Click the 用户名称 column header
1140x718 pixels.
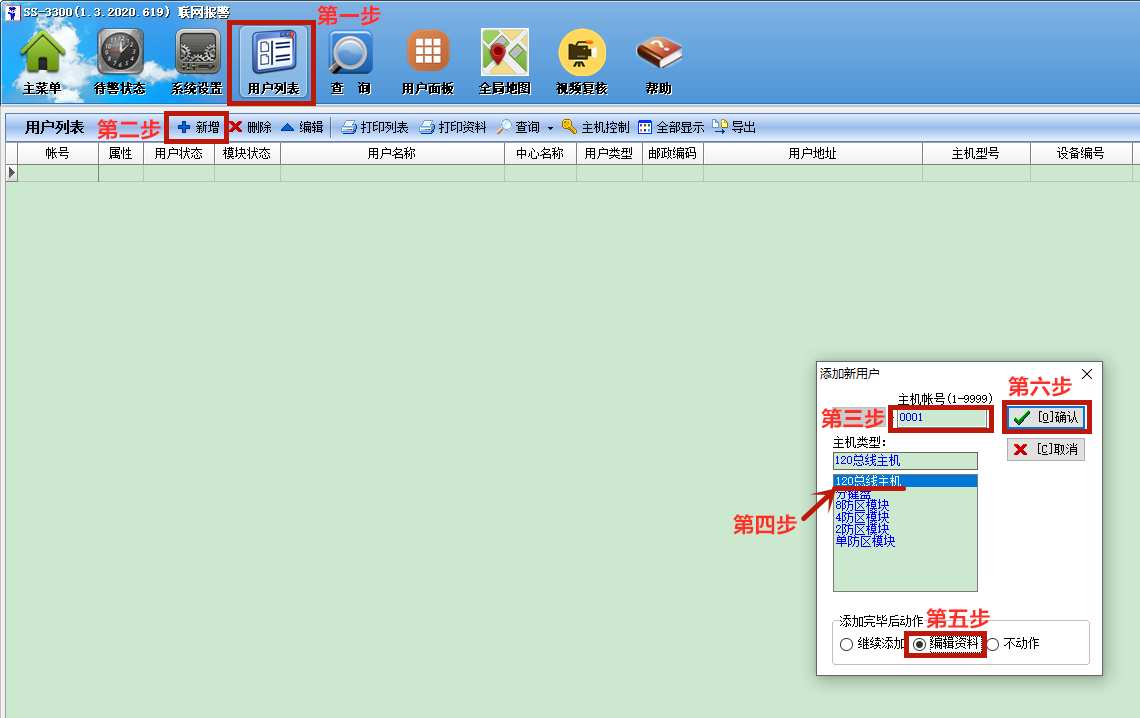[391, 153]
